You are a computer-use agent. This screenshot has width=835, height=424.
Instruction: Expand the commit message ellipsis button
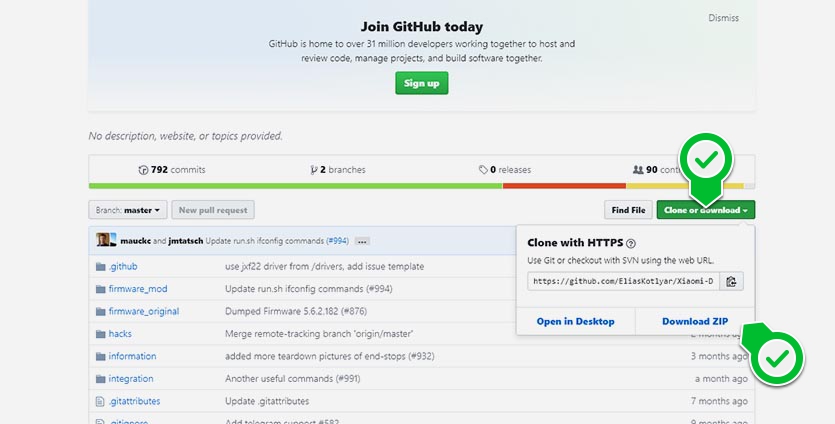[362, 241]
